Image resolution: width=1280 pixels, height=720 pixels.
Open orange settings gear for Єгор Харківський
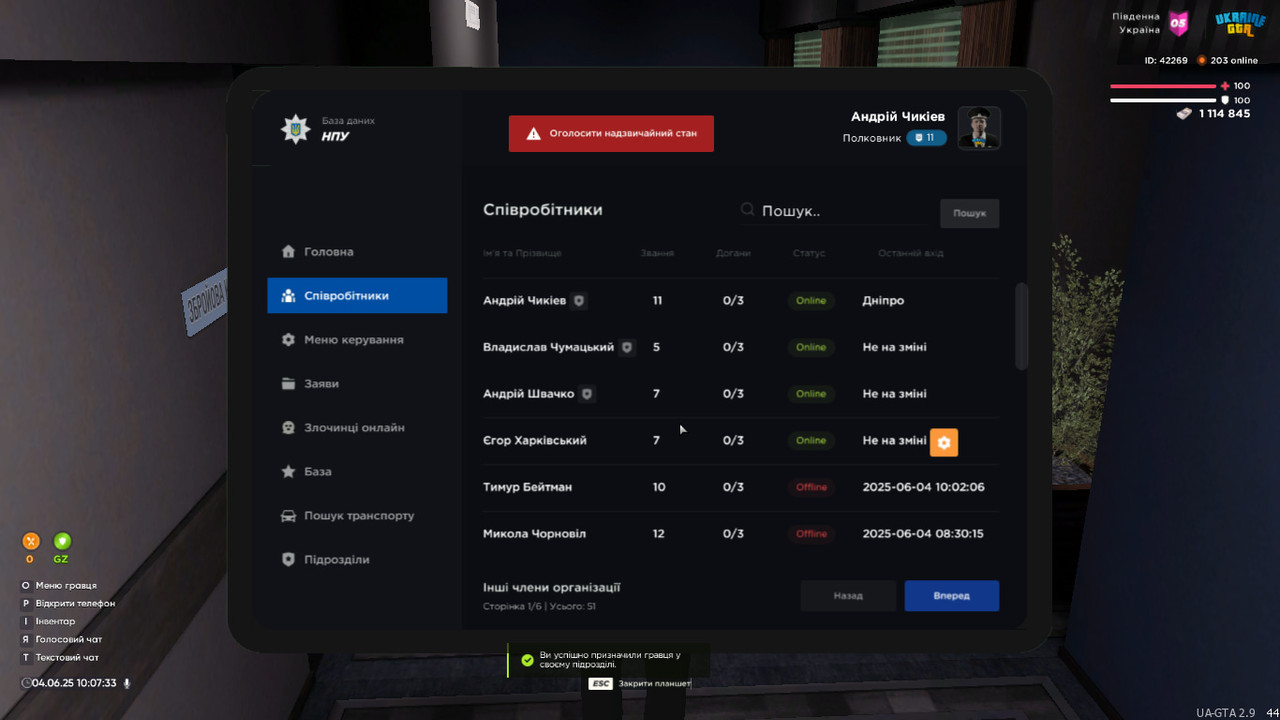944,442
